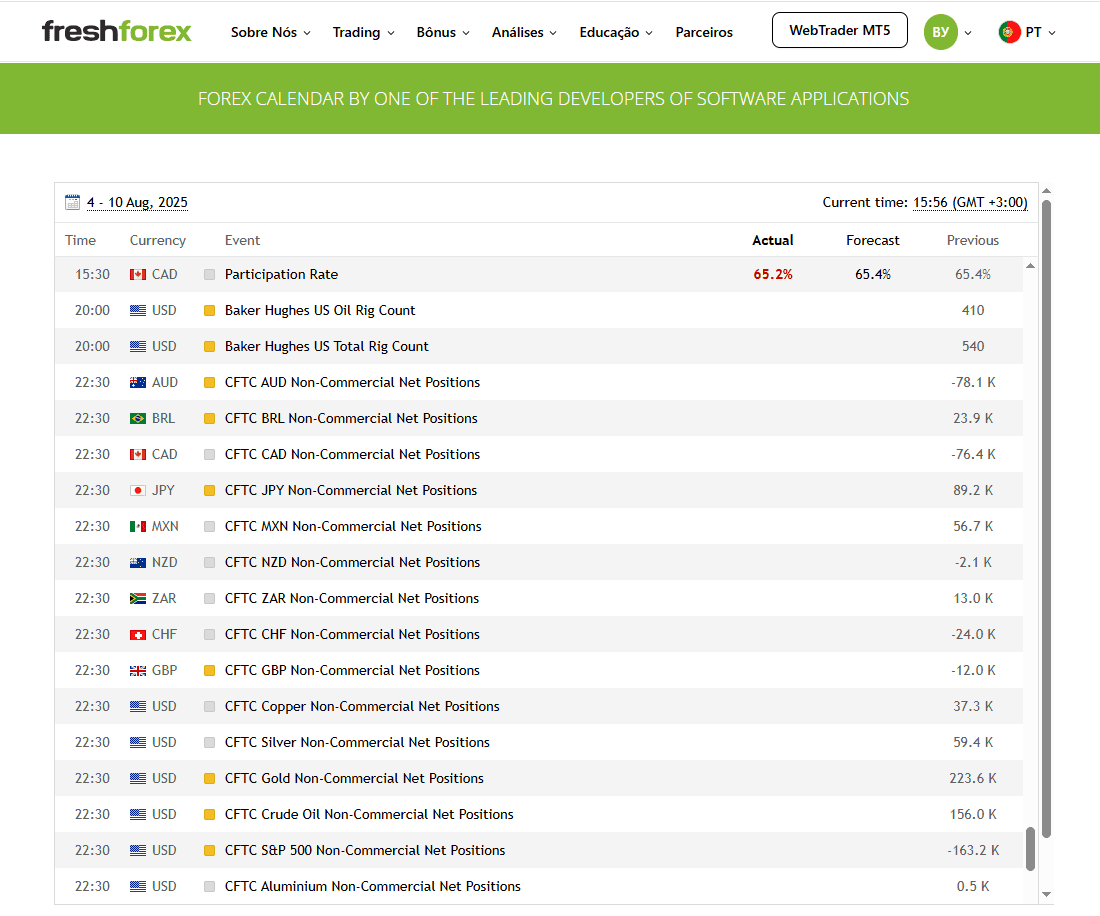
Task: Click the page's outer scrollbar thumb
Action: 1046,519
